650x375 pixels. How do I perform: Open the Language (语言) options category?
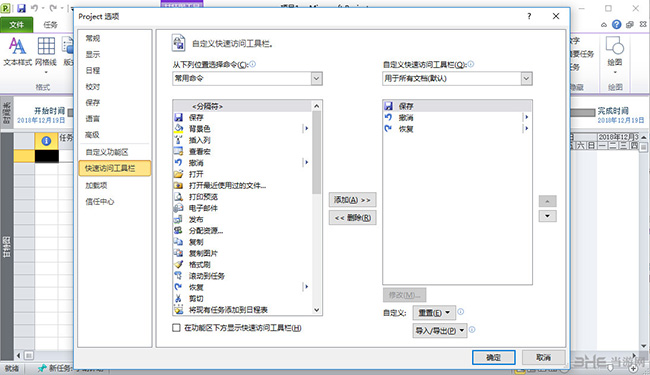coord(93,119)
